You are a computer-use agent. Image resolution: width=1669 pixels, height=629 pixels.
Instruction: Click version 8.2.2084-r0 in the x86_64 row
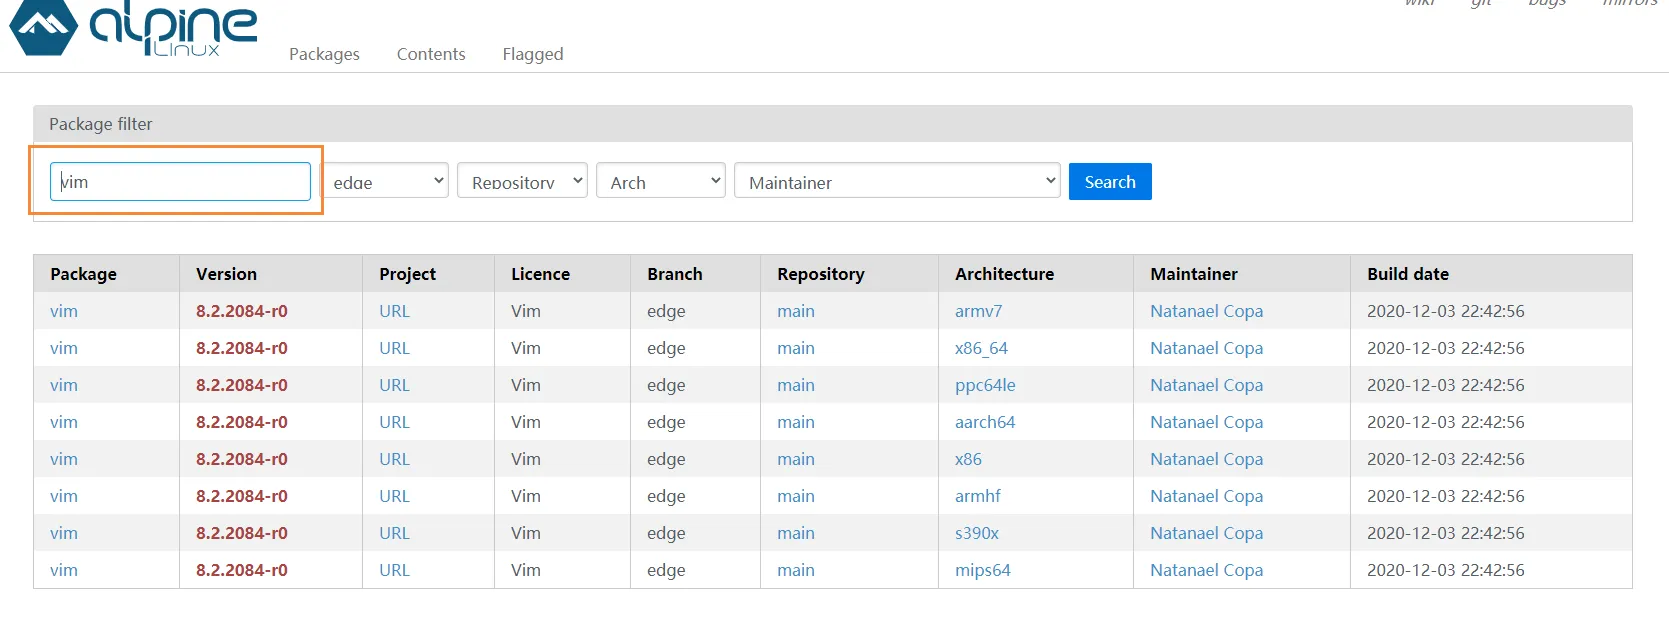(242, 348)
